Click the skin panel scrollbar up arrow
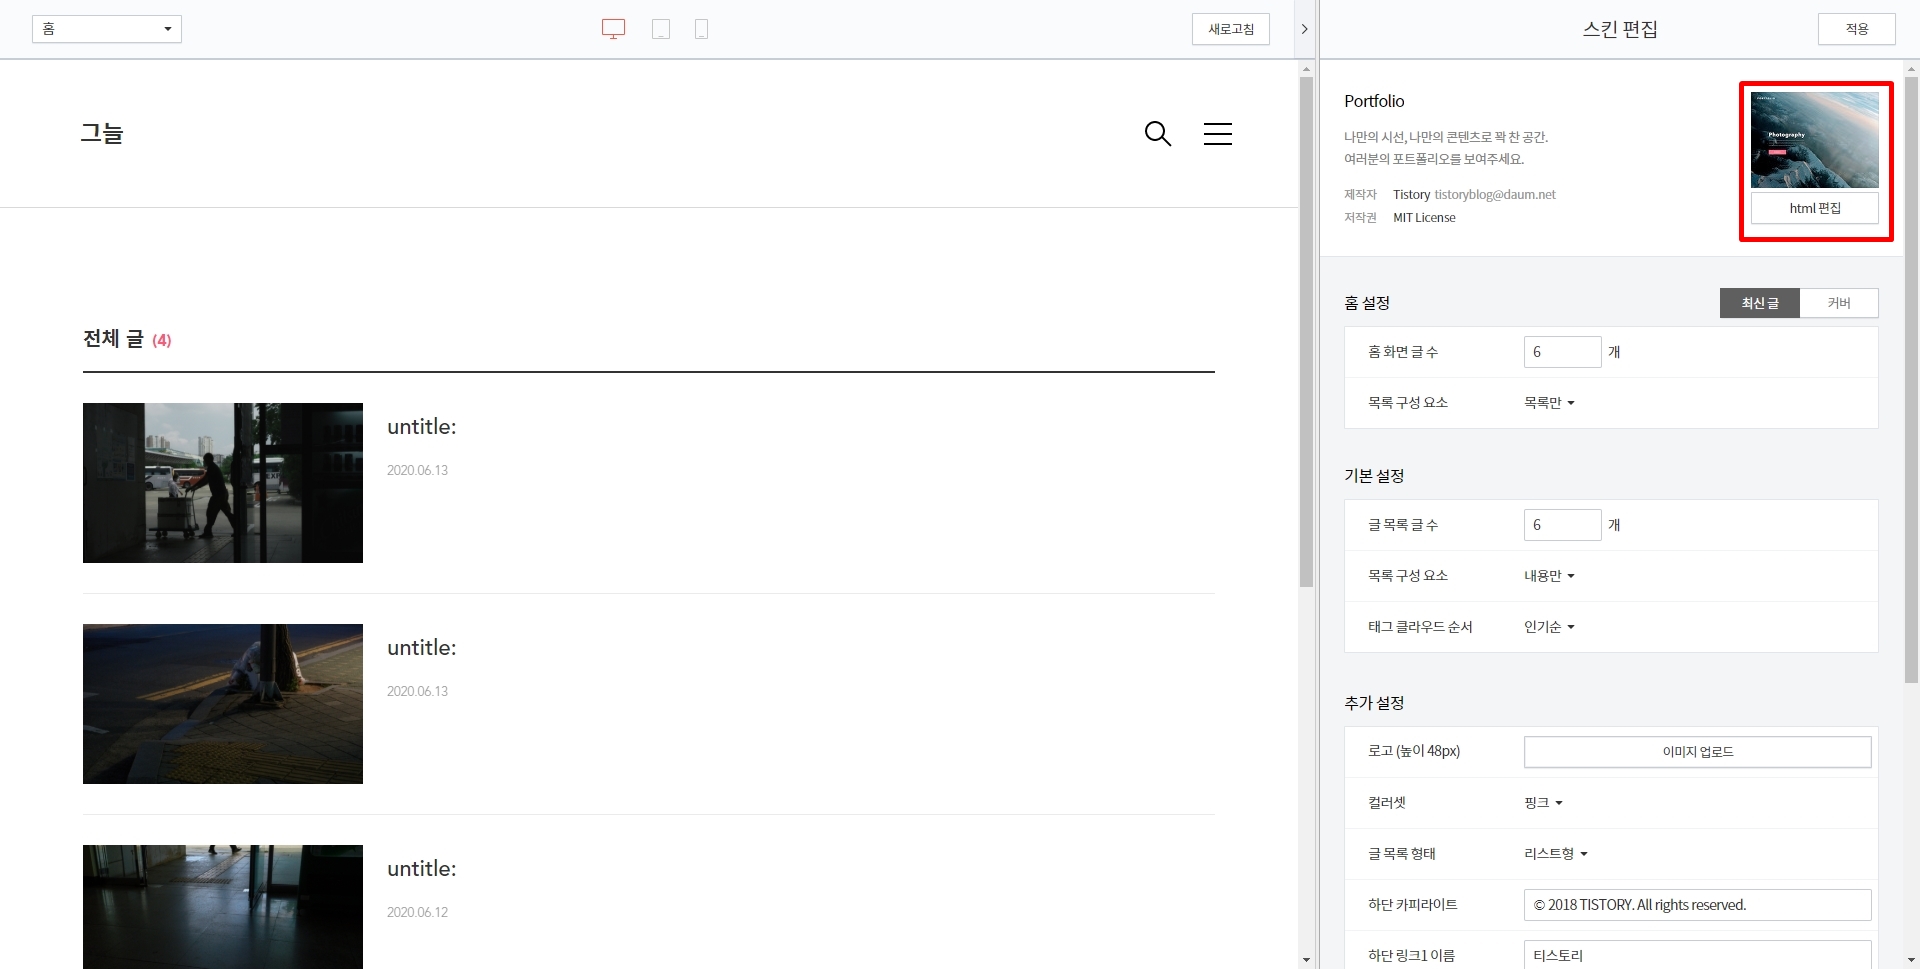 tap(1911, 69)
